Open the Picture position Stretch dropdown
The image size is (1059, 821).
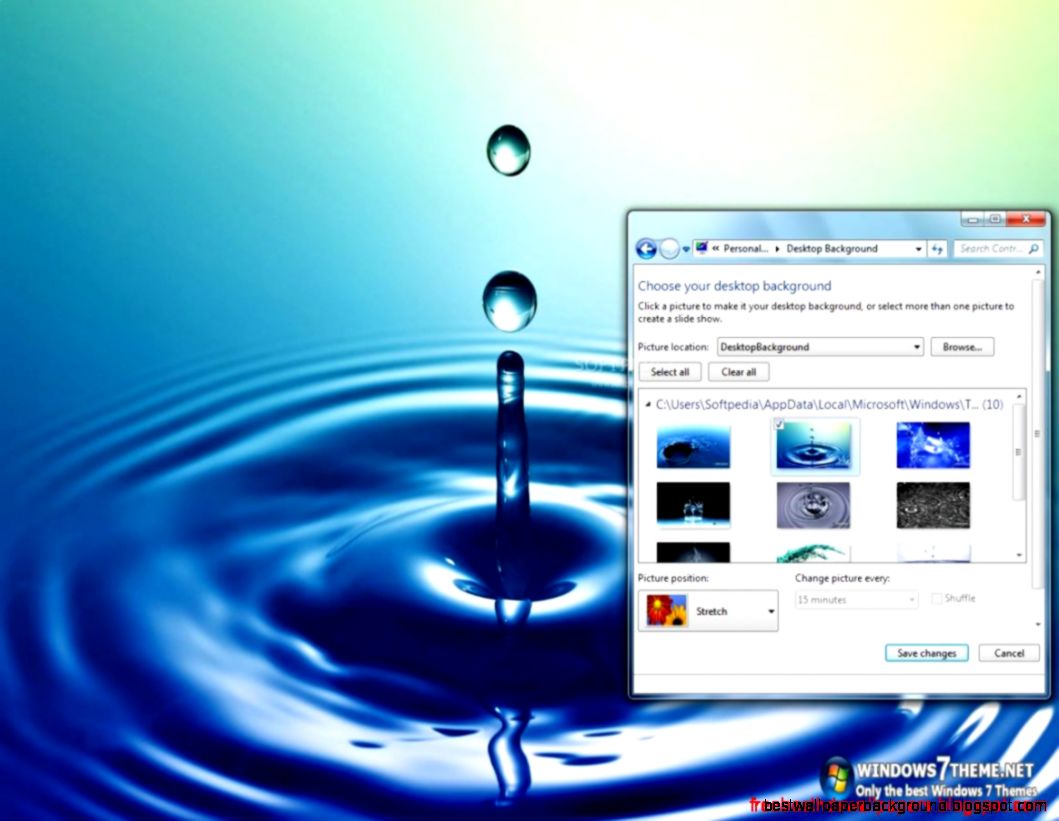click(708, 611)
